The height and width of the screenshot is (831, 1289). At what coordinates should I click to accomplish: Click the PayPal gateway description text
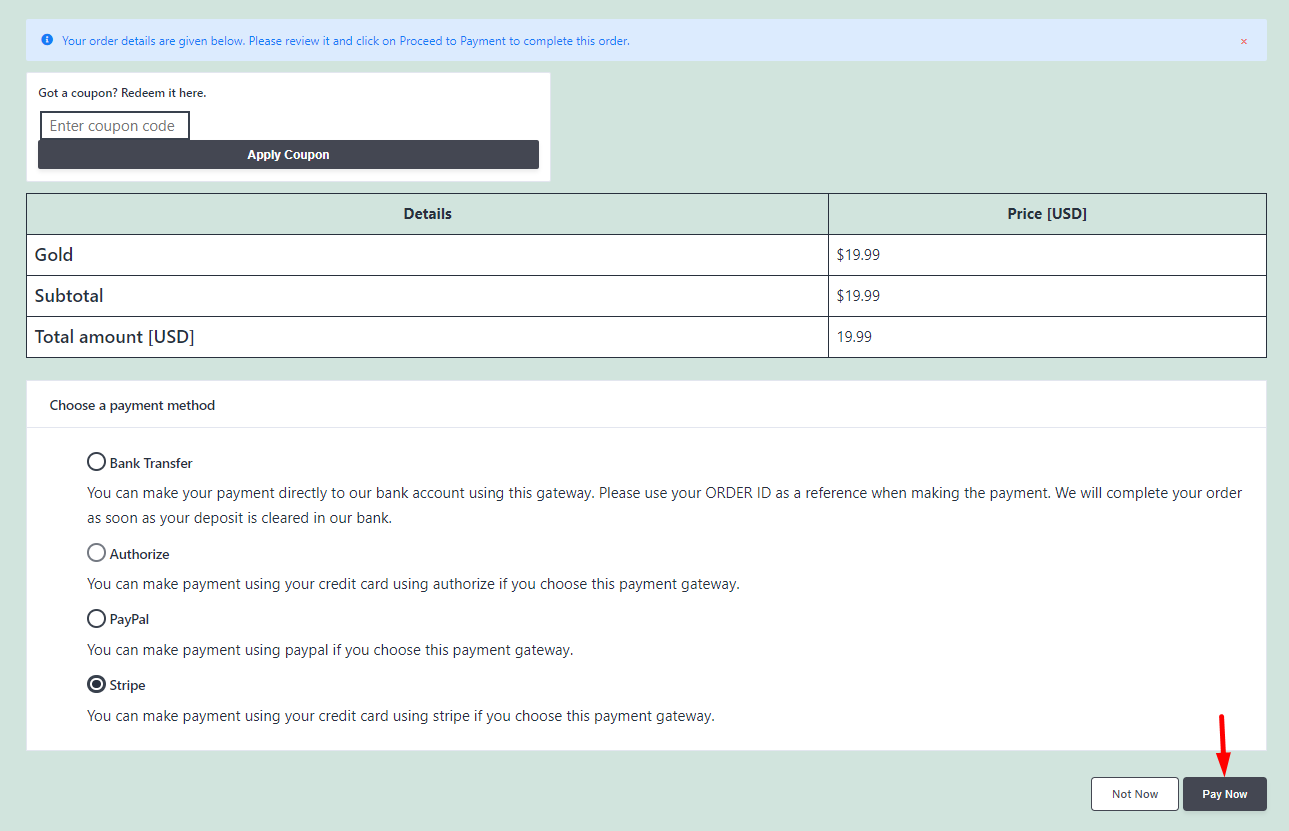pyautogui.click(x=330, y=650)
